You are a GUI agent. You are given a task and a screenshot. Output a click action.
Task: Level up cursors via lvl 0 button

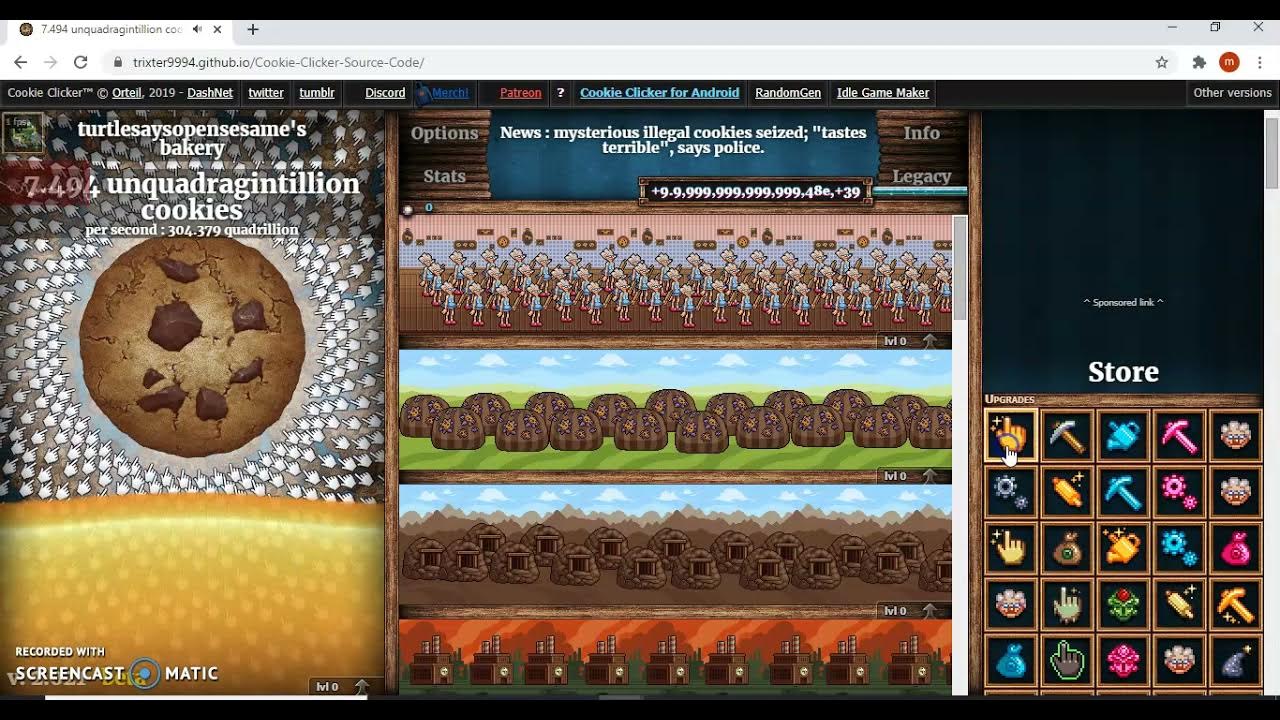coord(343,687)
